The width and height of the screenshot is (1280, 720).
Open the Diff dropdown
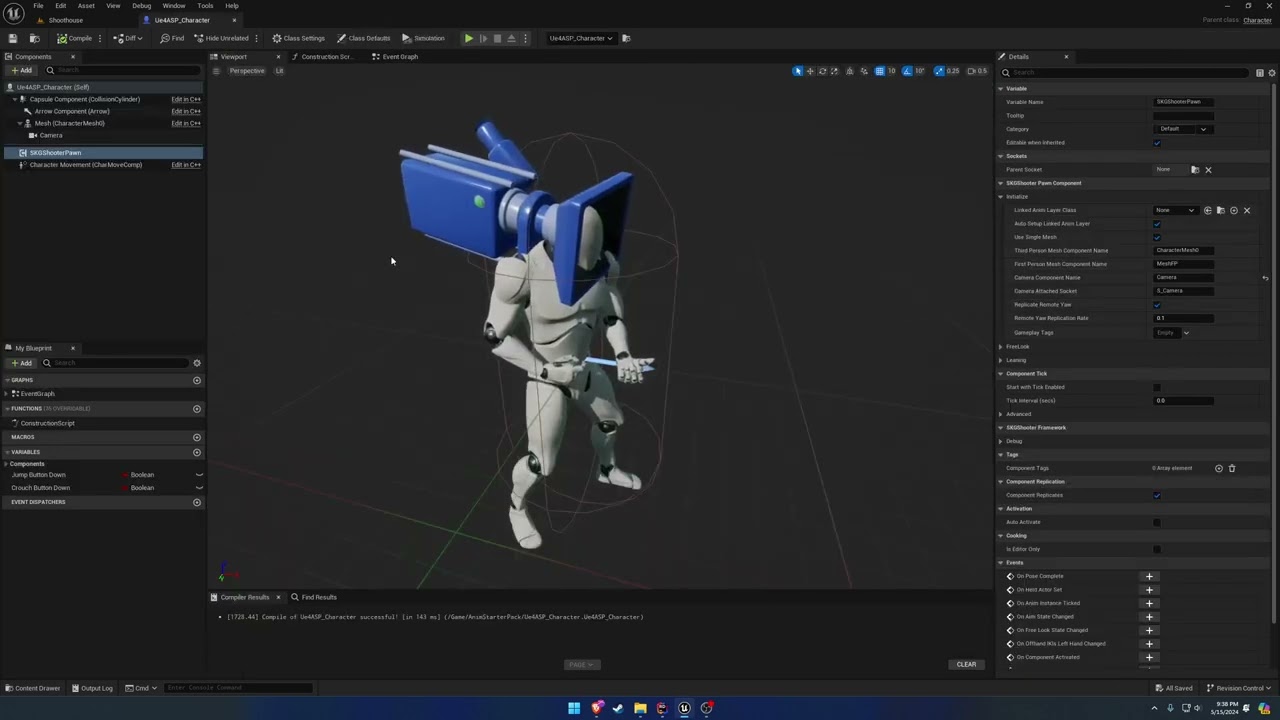pos(126,38)
